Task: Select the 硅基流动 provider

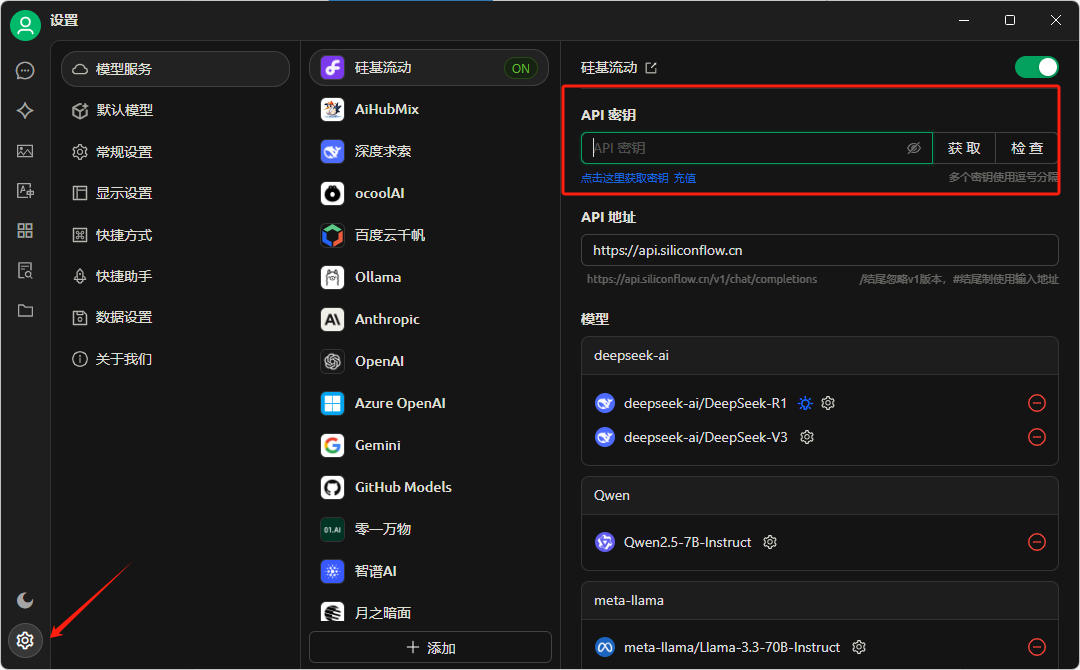Action: 428,67
